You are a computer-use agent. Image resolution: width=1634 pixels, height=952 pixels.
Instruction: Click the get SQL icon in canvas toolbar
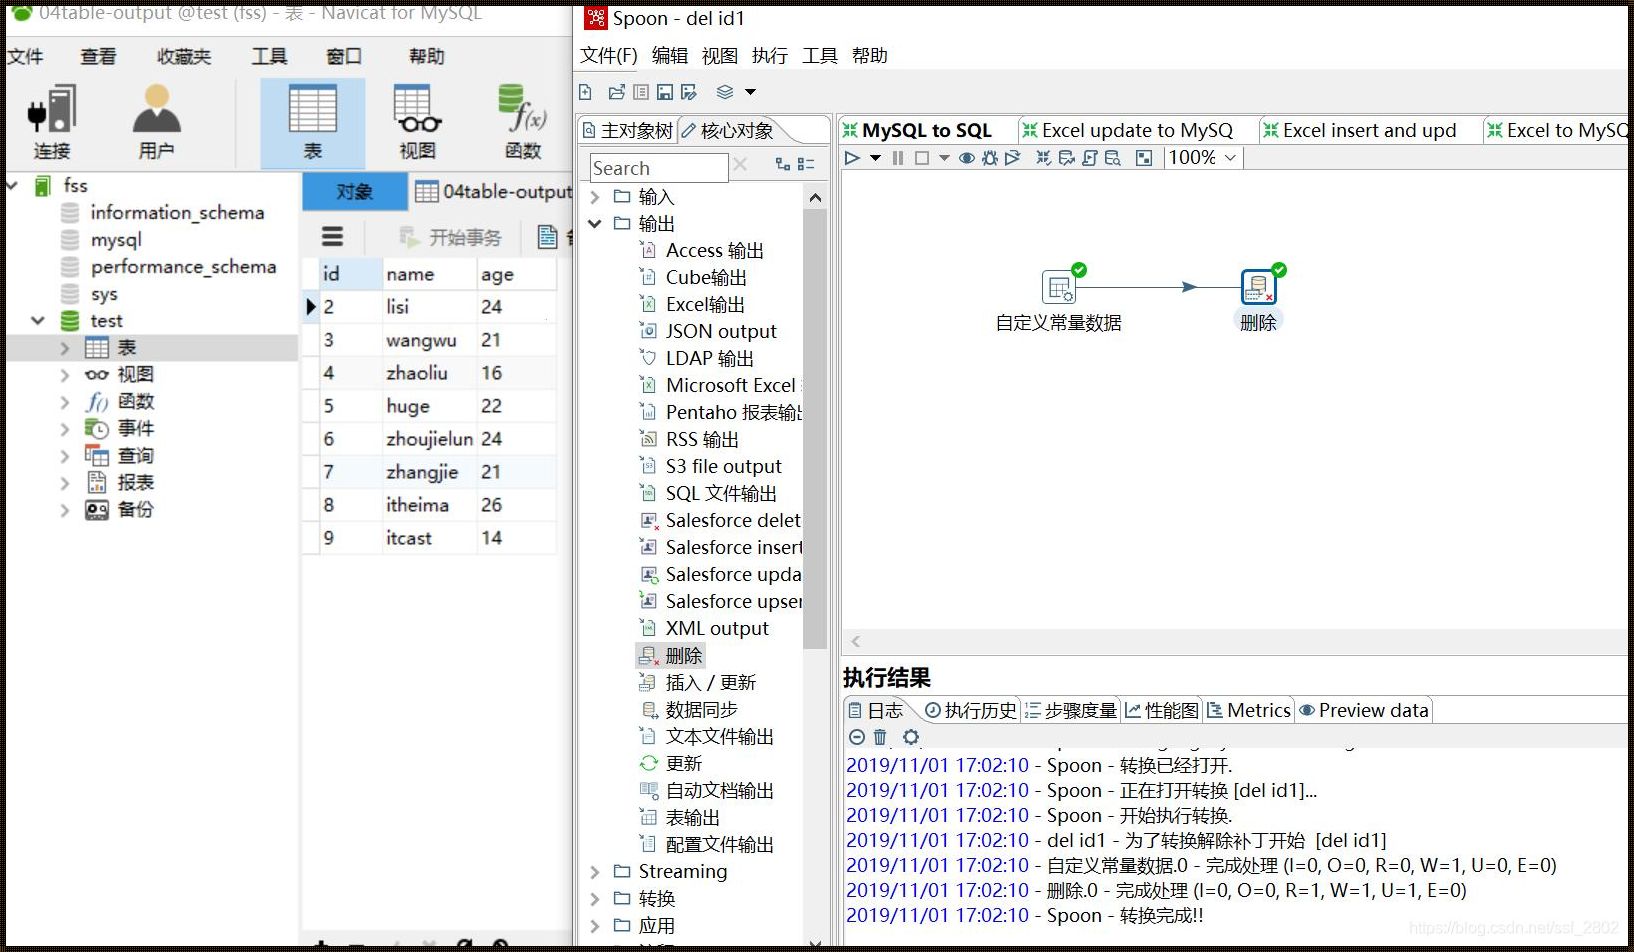coord(1090,158)
